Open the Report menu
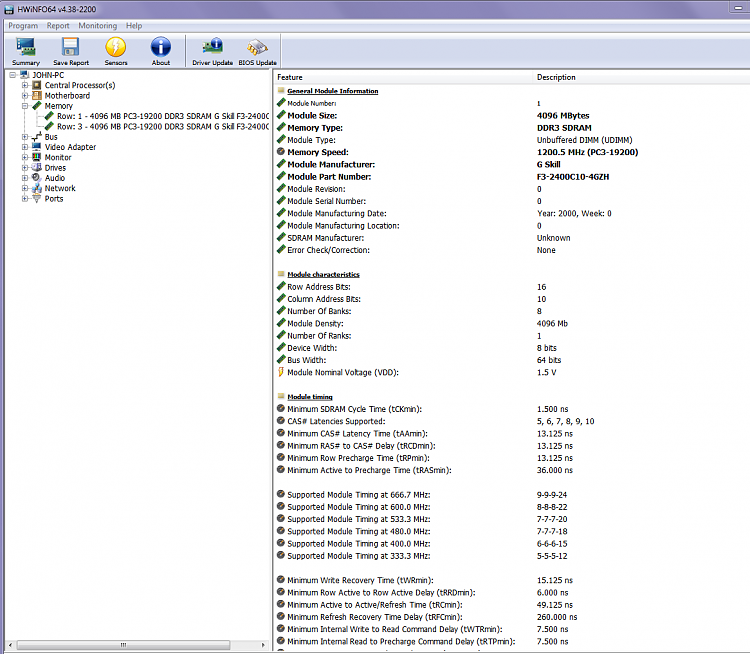Image resolution: width=750 pixels, height=654 pixels. [58, 26]
